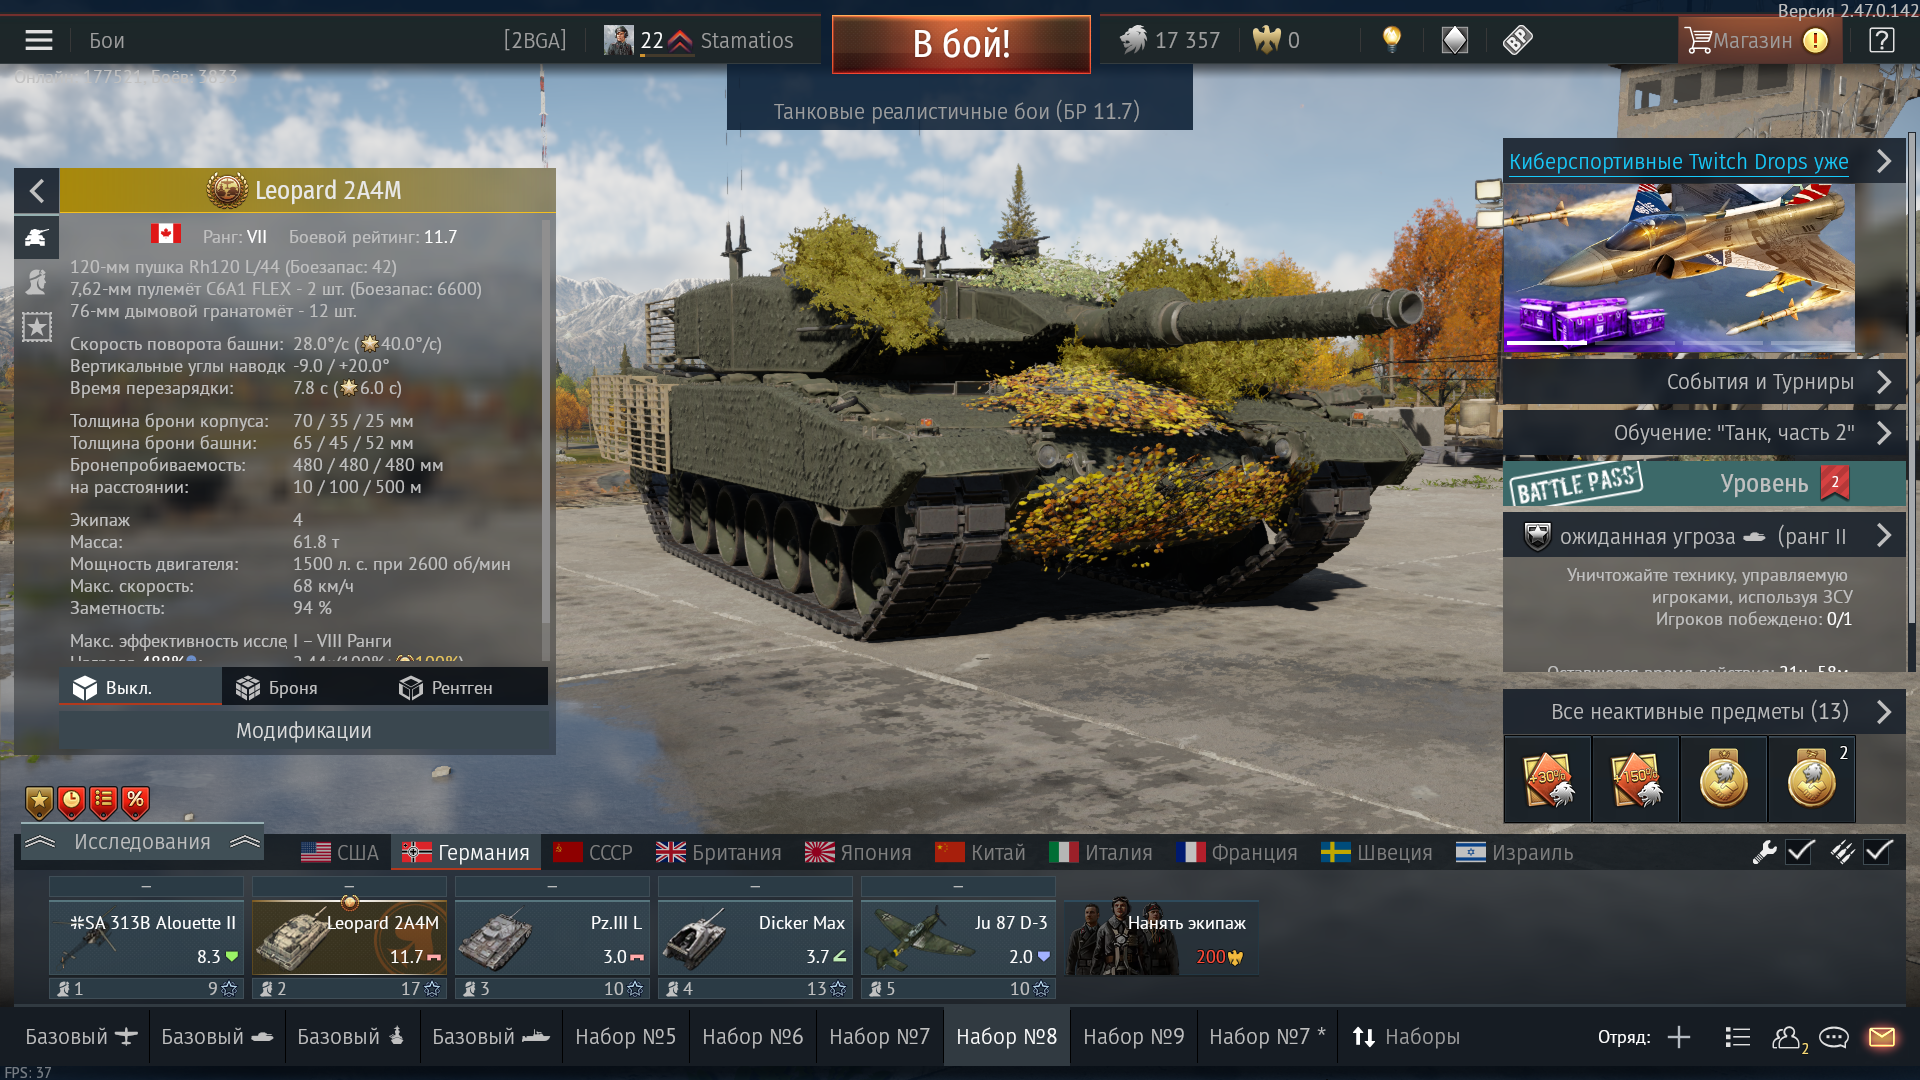
Task: Open the crew member icon in info panel
Action: click(37, 282)
